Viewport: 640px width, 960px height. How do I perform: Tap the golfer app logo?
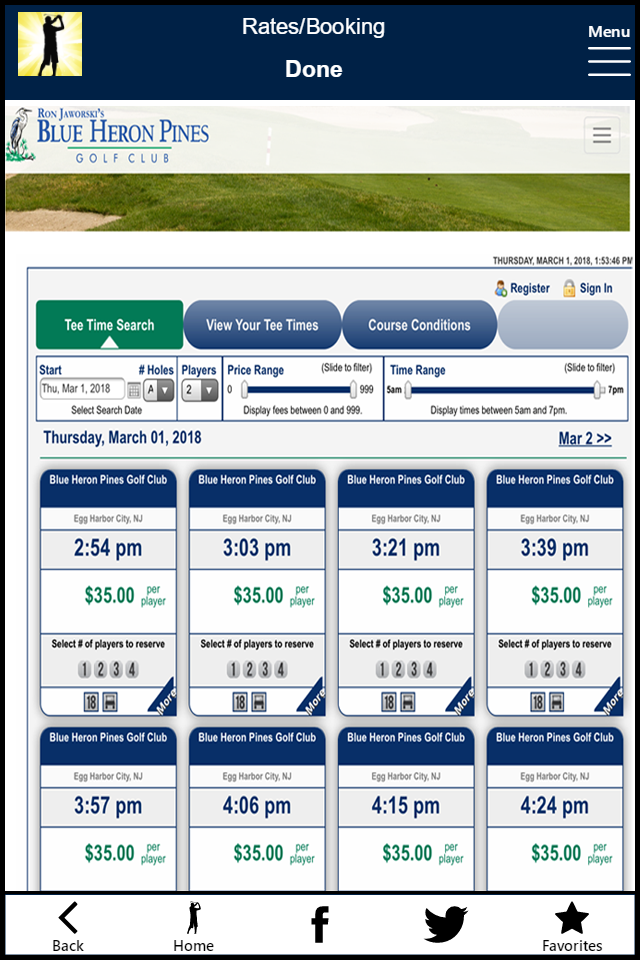[50, 44]
